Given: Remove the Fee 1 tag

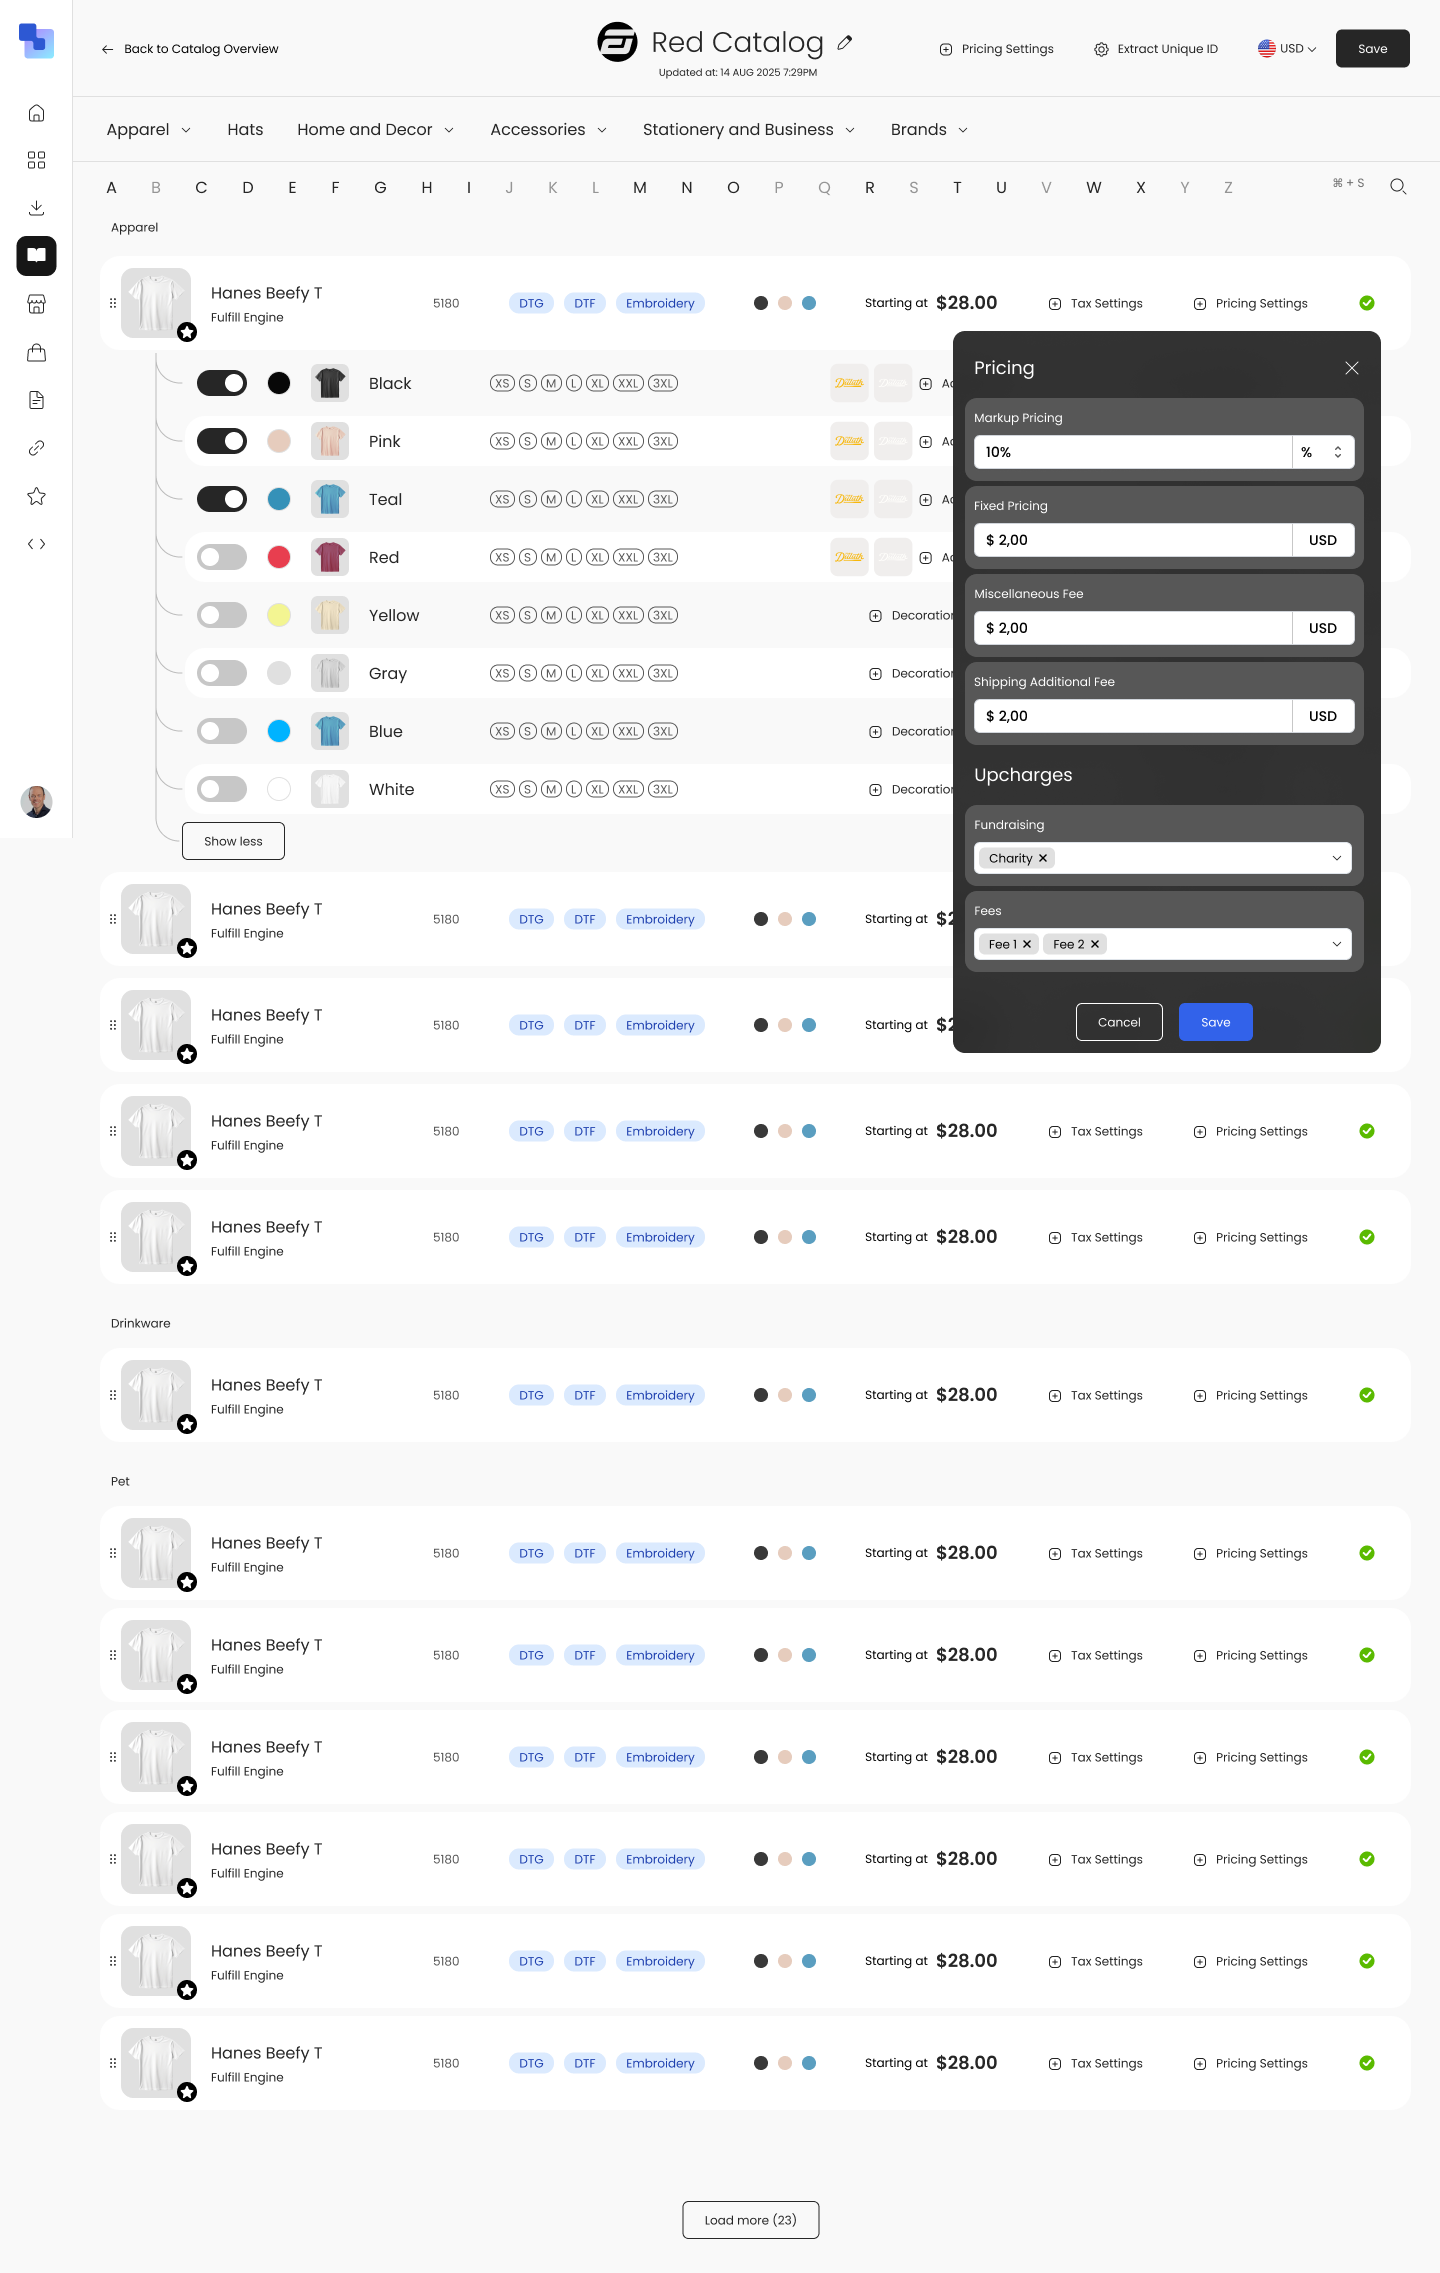Looking at the screenshot, I should click(1027, 944).
